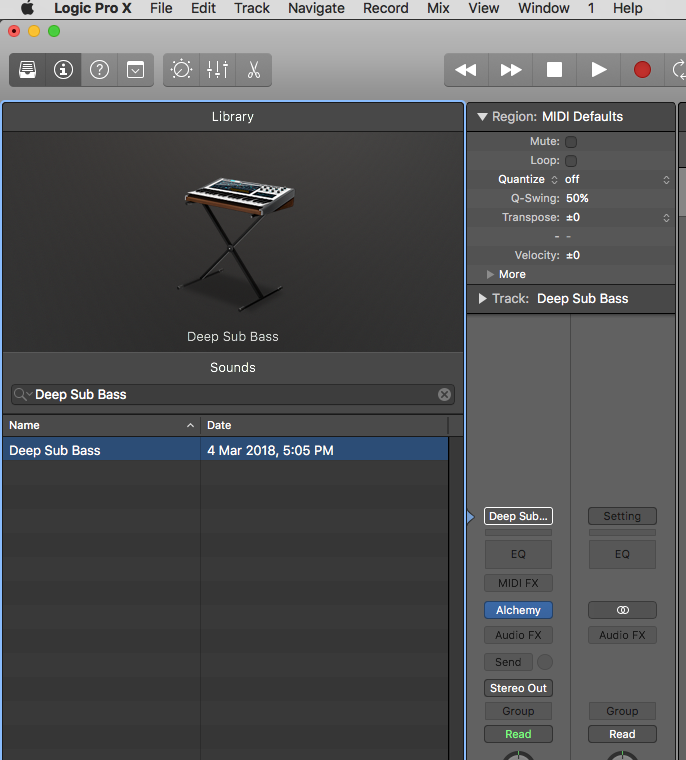The width and height of the screenshot is (686, 760).
Task: Collapse the Region MIDI Defaults section
Action: (482, 117)
